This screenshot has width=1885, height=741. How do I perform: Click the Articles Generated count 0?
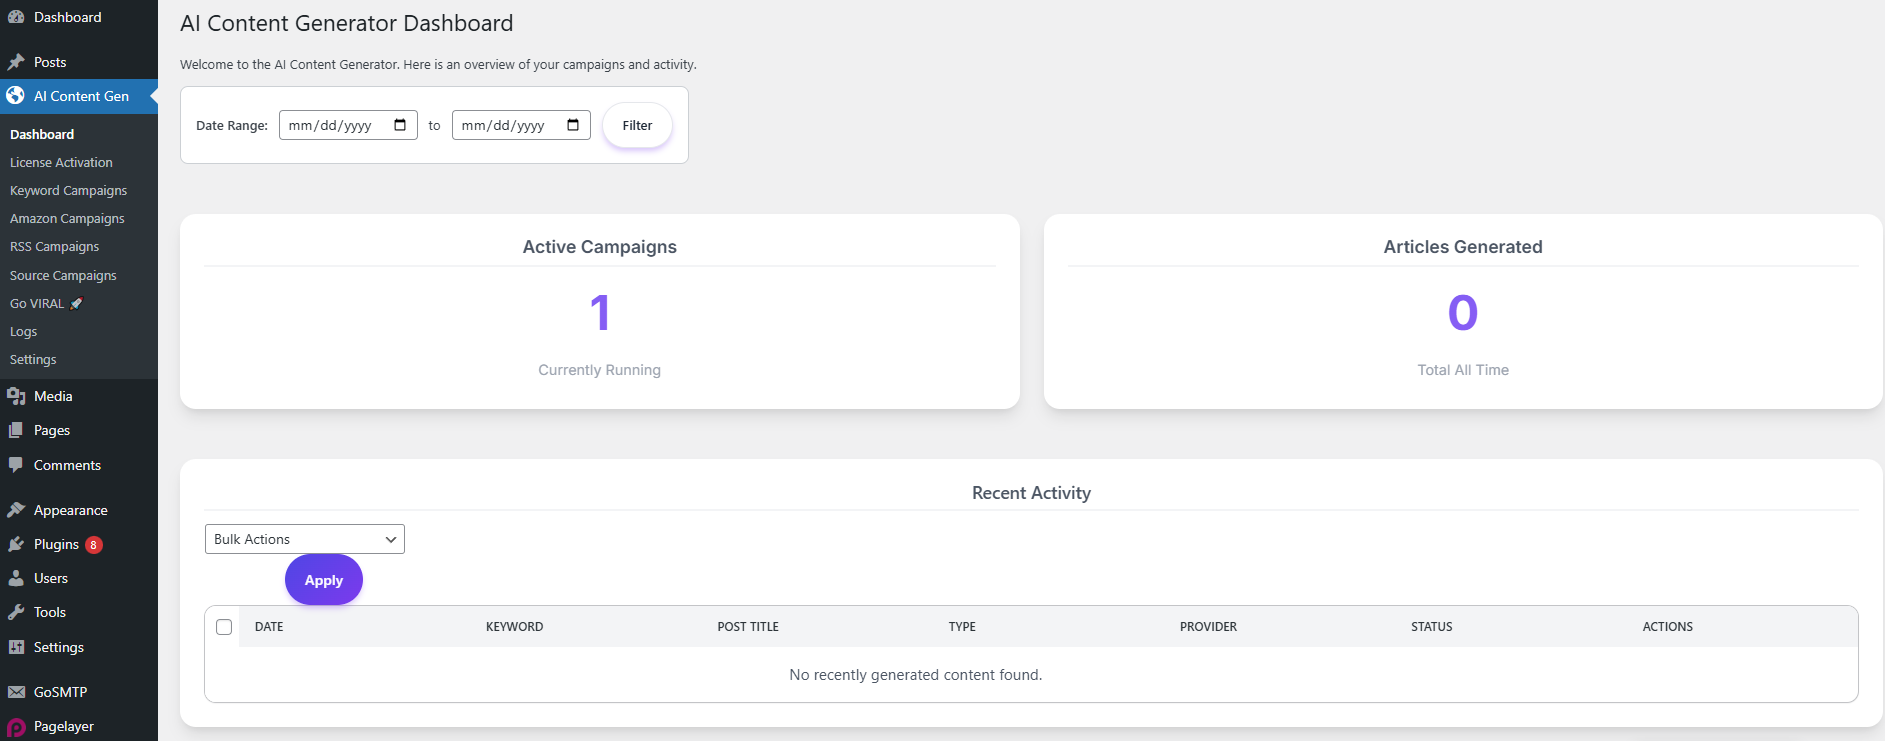click(x=1463, y=313)
